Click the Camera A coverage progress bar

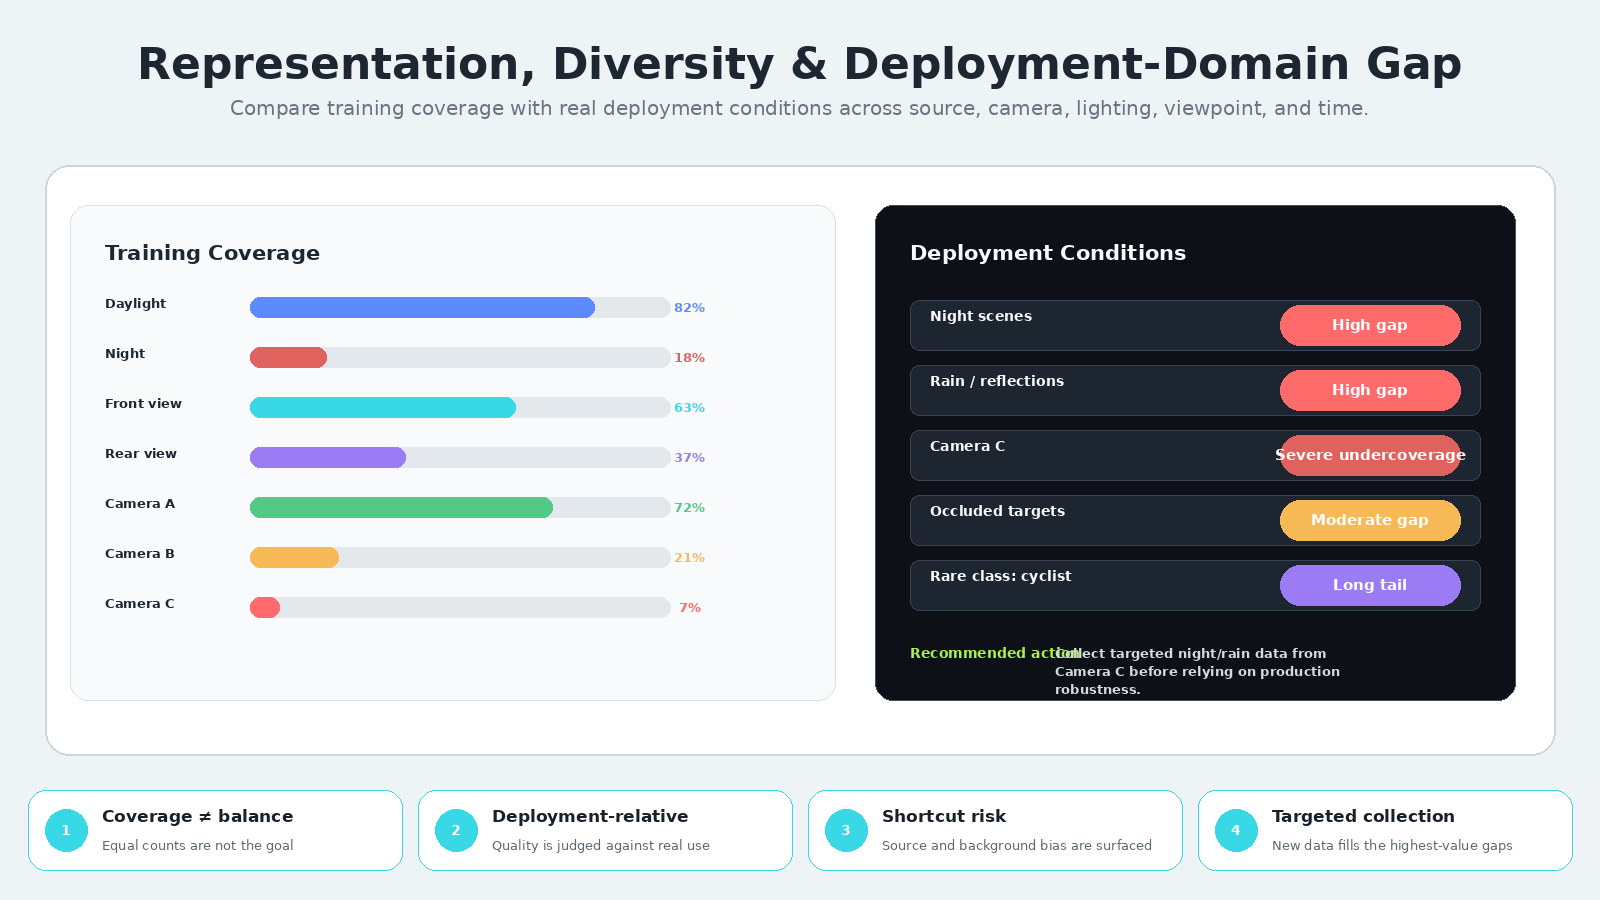[x=460, y=507]
